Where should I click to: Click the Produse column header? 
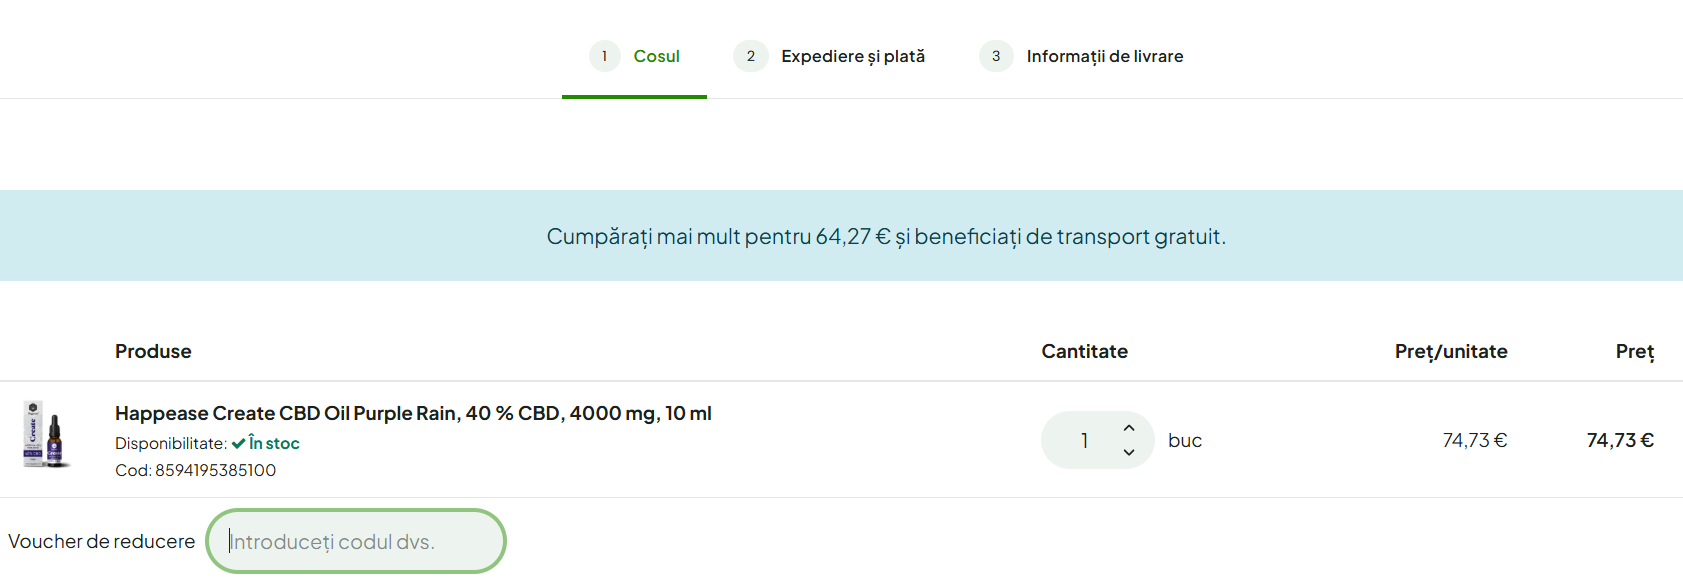153,352
